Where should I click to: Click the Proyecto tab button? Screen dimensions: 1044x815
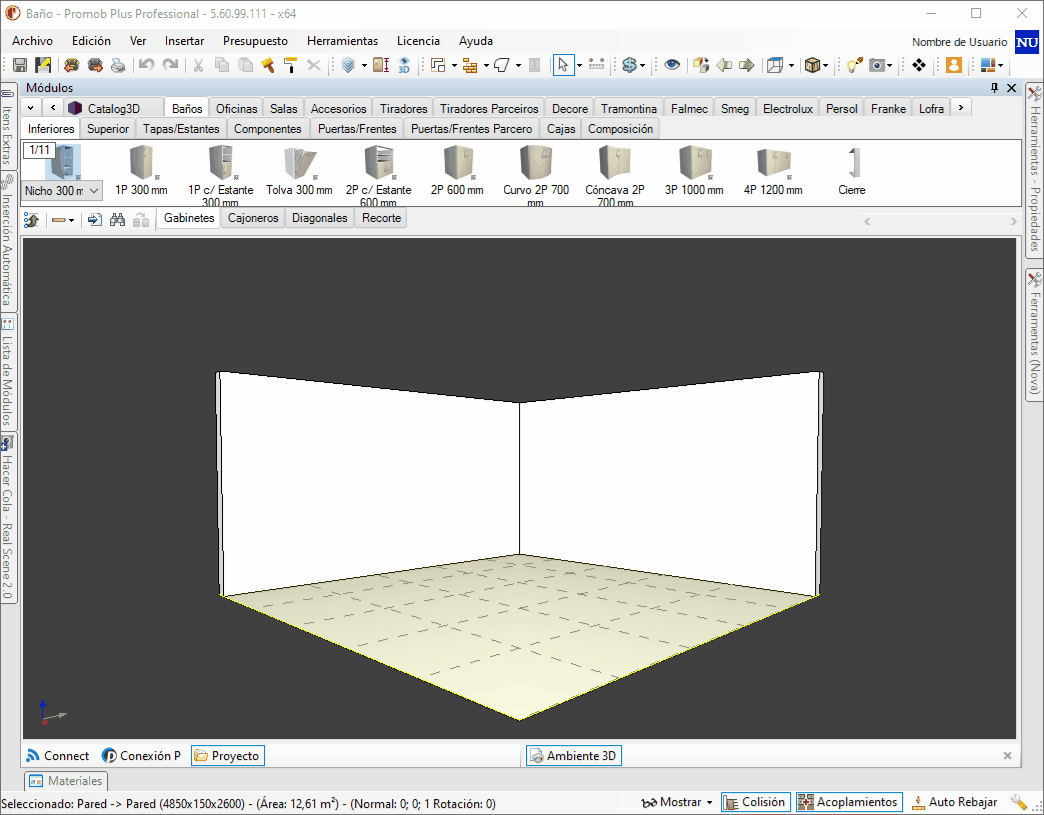click(x=228, y=756)
